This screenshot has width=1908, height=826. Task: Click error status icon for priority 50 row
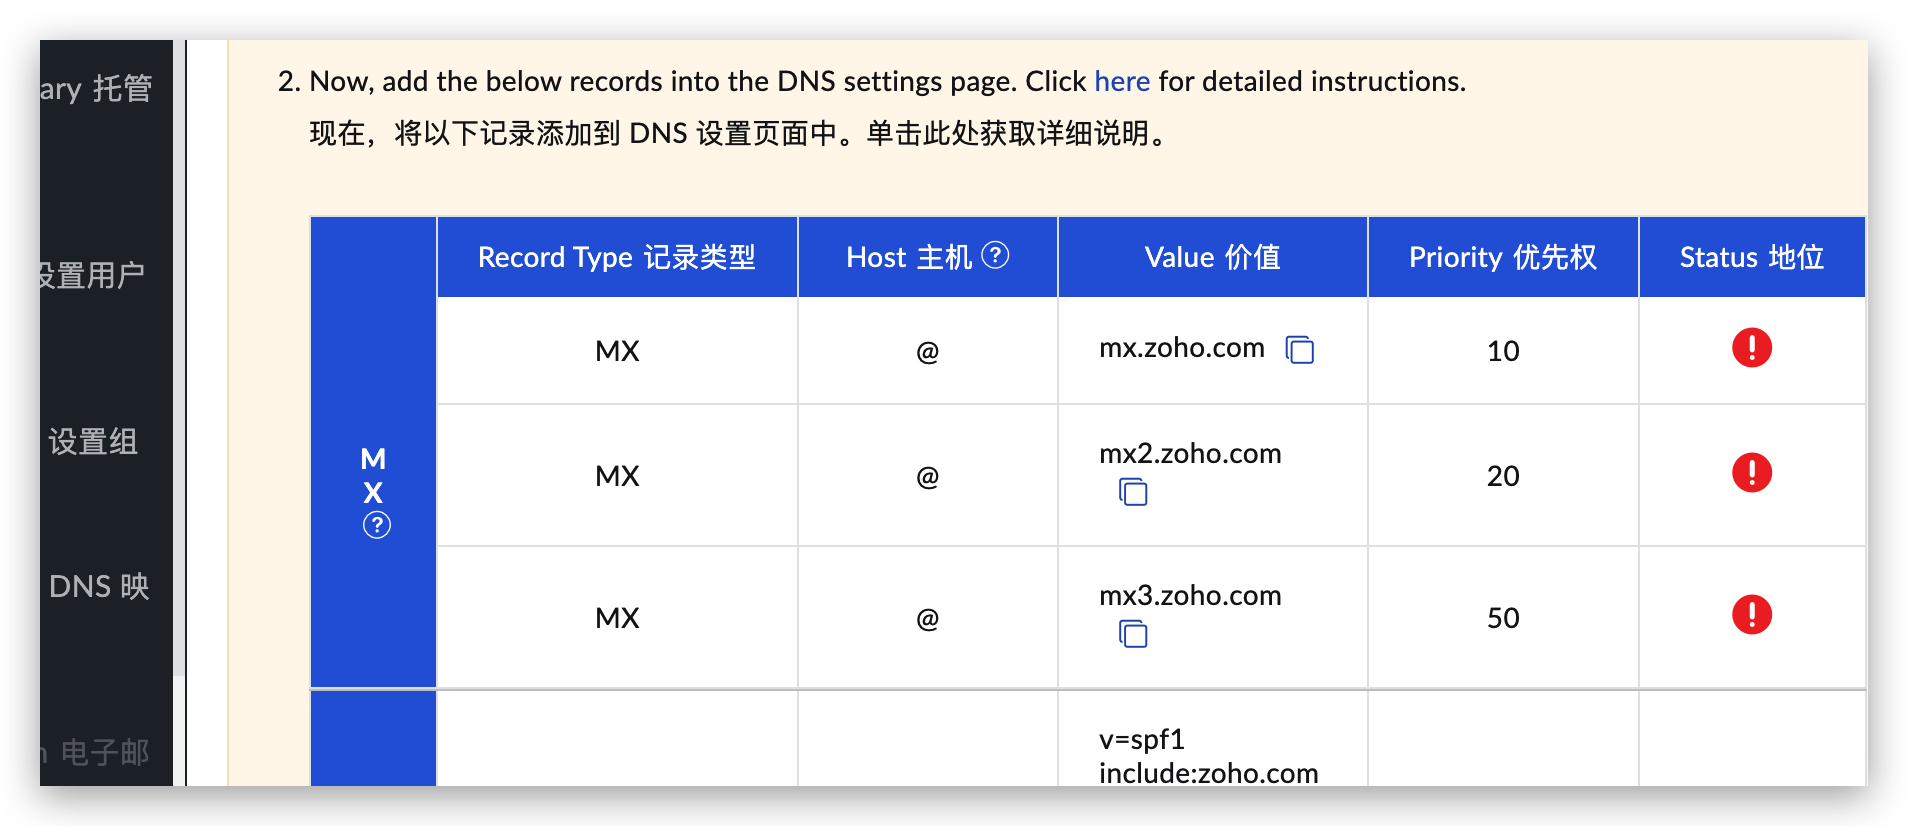pyautogui.click(x=1752, y=614)
